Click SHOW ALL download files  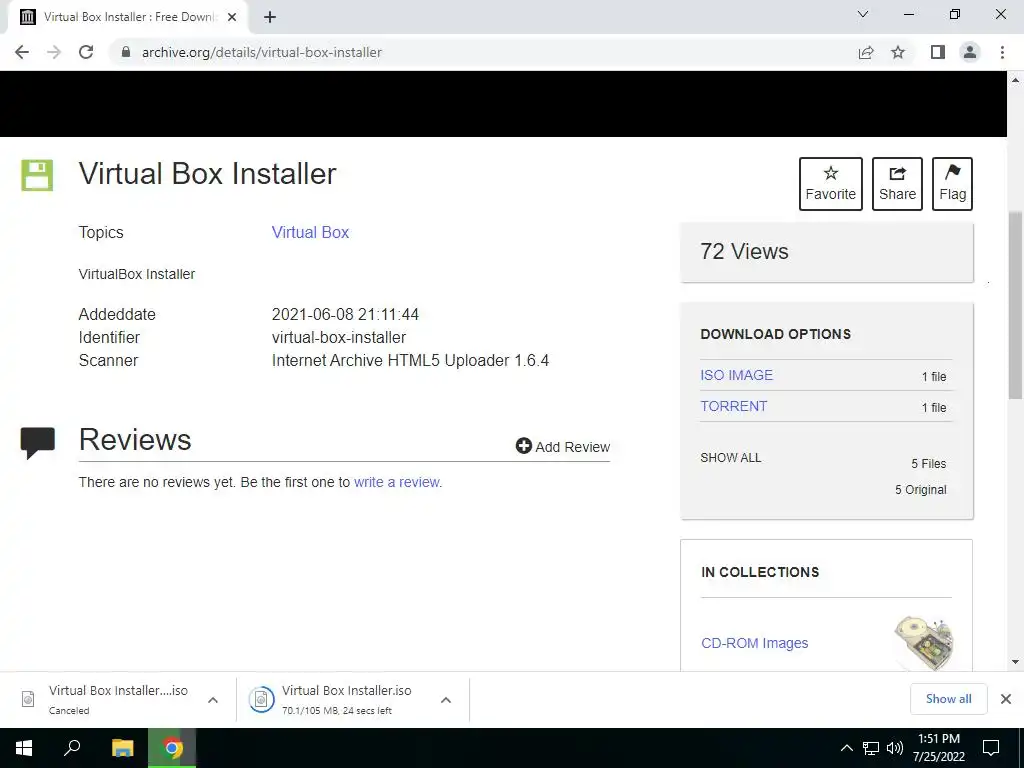[731, 458]
